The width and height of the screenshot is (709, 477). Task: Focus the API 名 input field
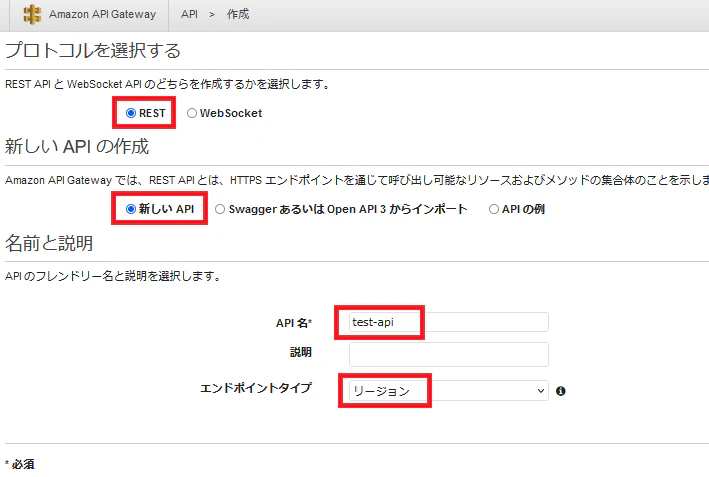(449, 322)
